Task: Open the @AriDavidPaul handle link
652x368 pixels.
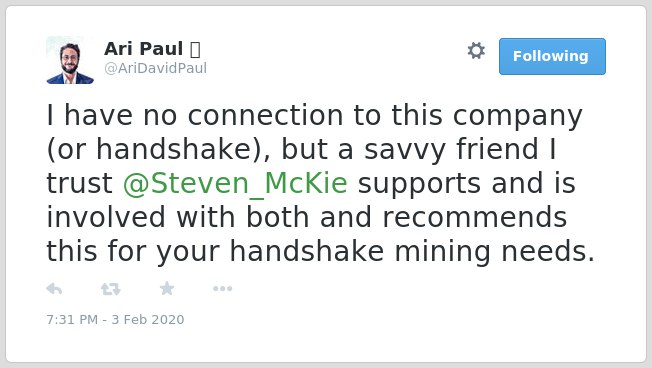Action: pos(155,68)
